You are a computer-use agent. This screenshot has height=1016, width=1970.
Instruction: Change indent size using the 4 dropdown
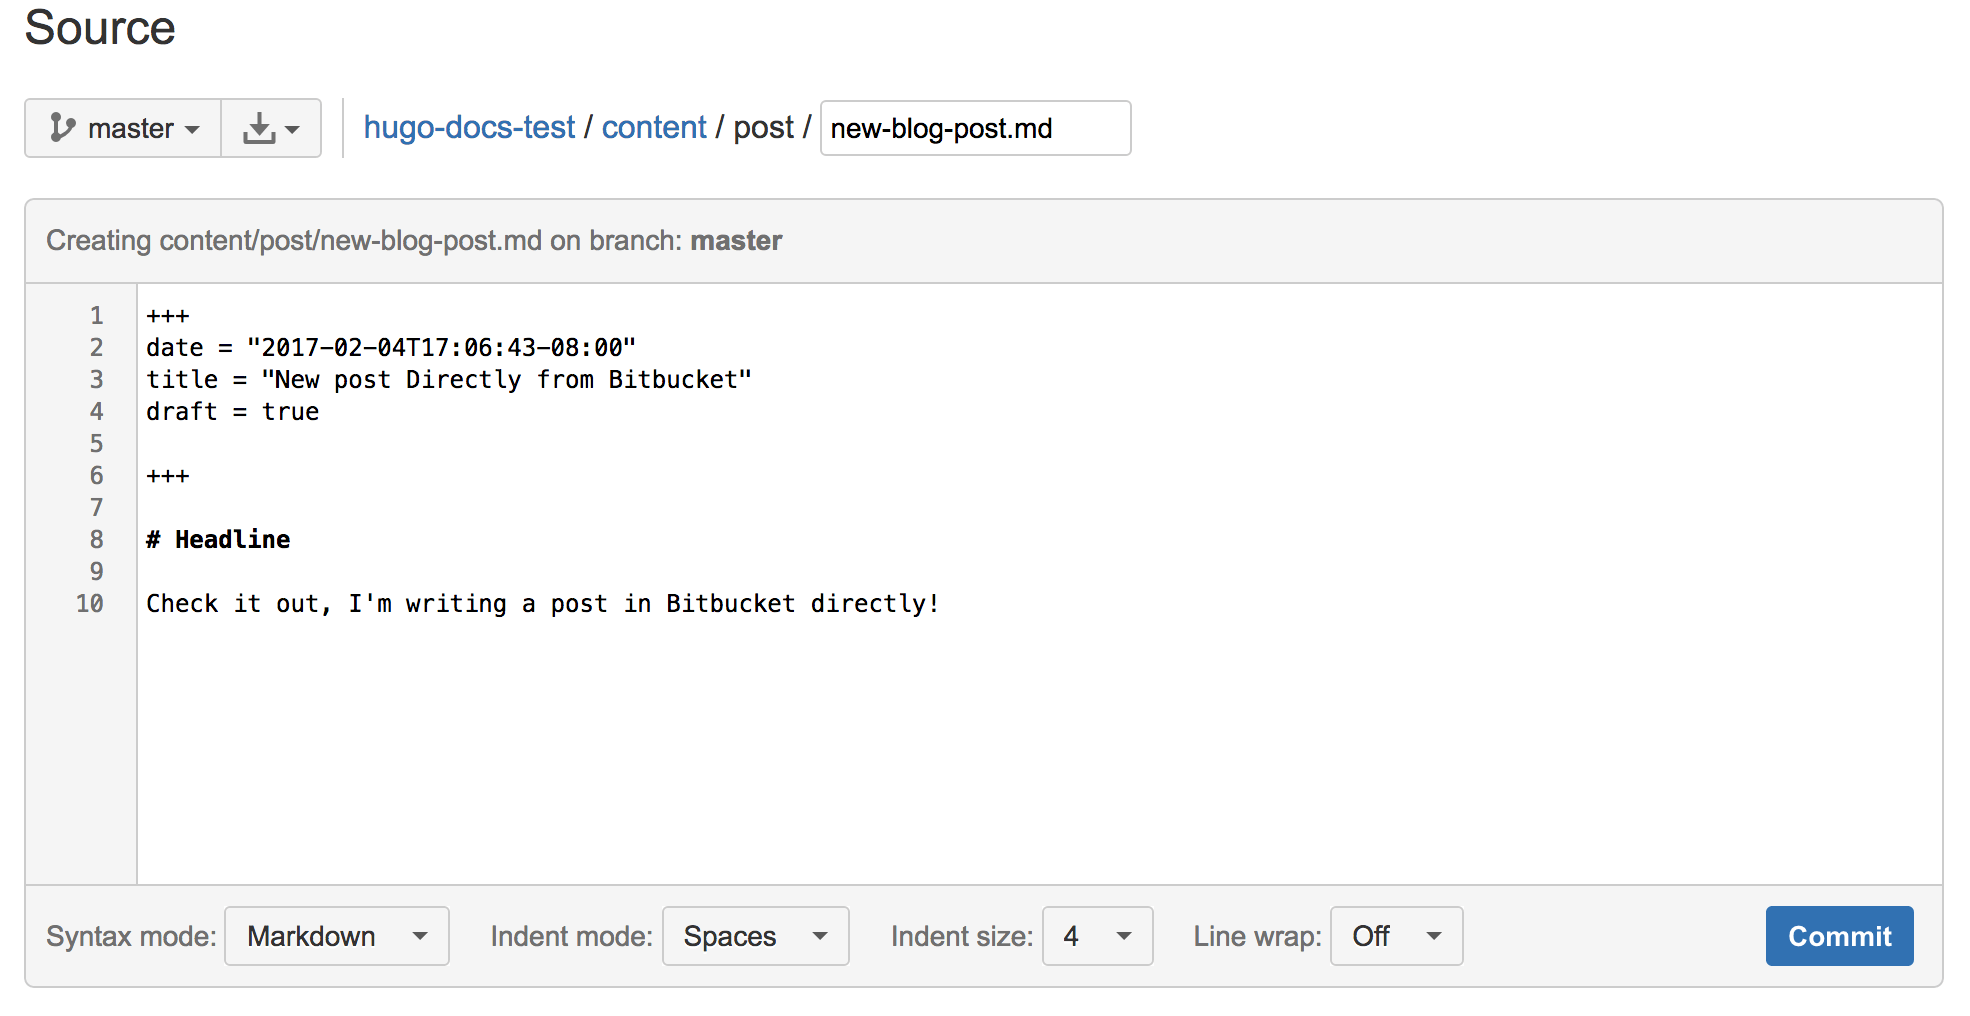[1097, 936]
